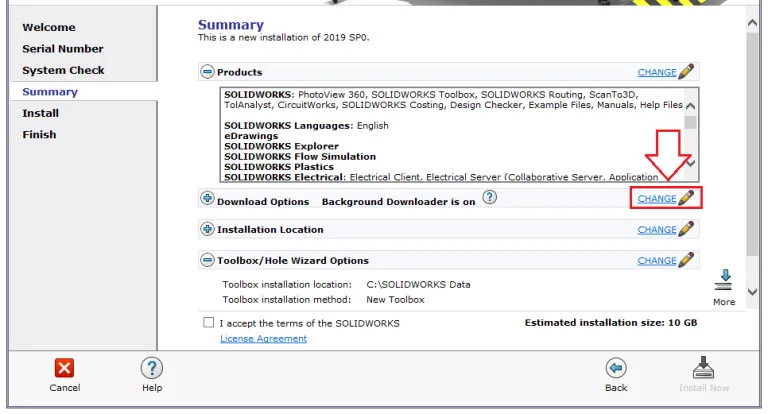Click the Install Now download icon
Image resolution: width=768 pixels, height=414 pixels.
[703, 367]
